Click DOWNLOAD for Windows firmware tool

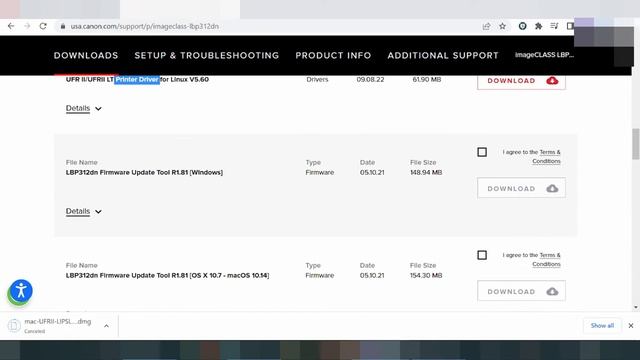pyautogui.click(x=521, y=188)
